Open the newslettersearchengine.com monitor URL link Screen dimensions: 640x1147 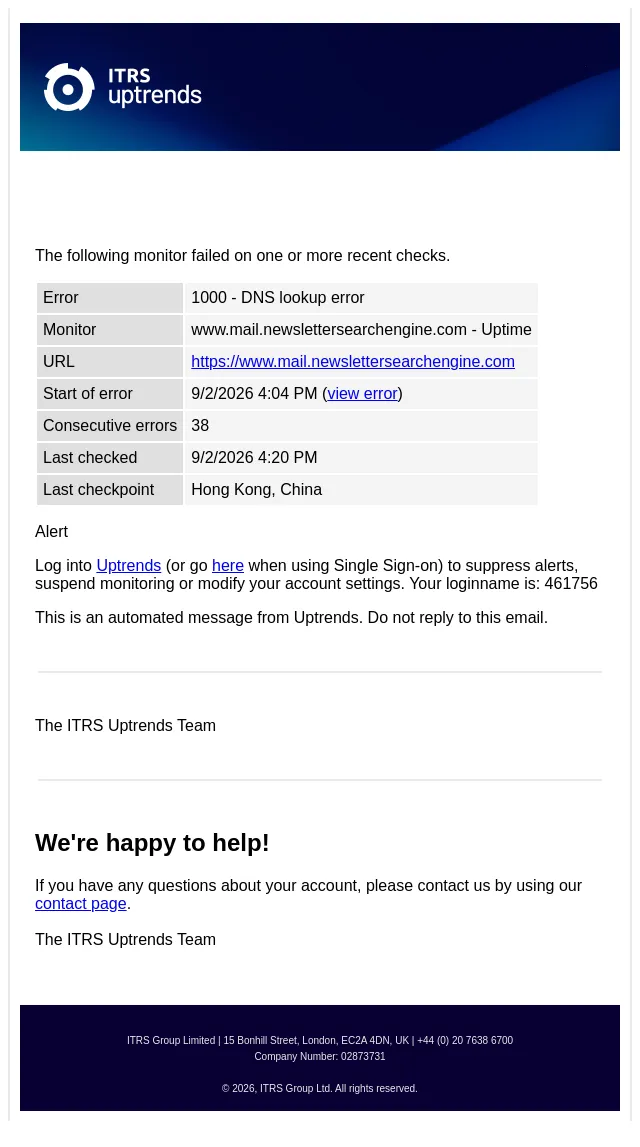pos(353,361)
